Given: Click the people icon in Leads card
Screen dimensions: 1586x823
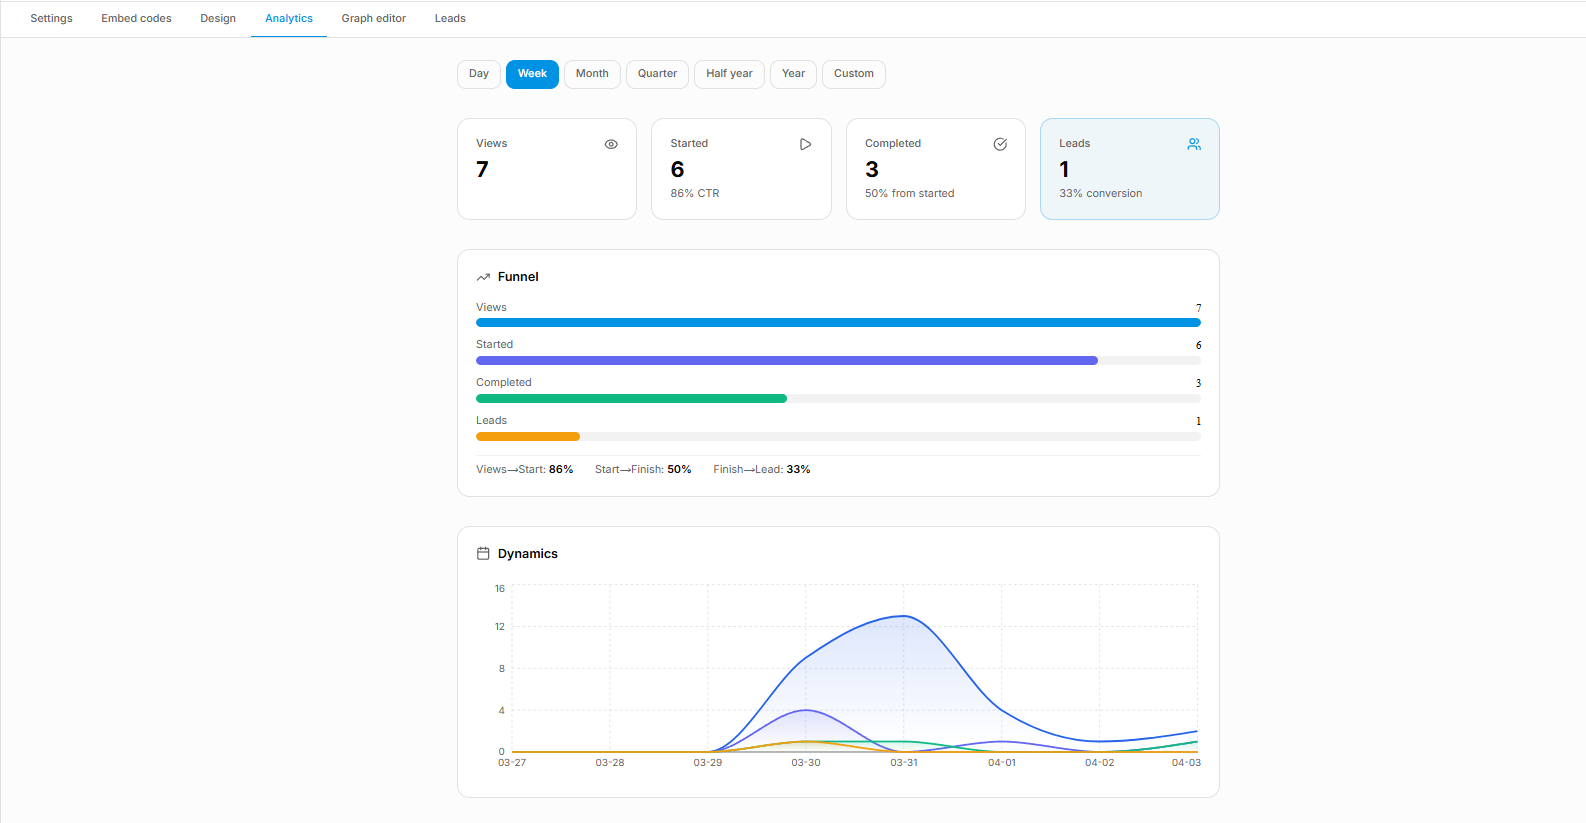Looking at the screenshot, I should pos(1194,144).
